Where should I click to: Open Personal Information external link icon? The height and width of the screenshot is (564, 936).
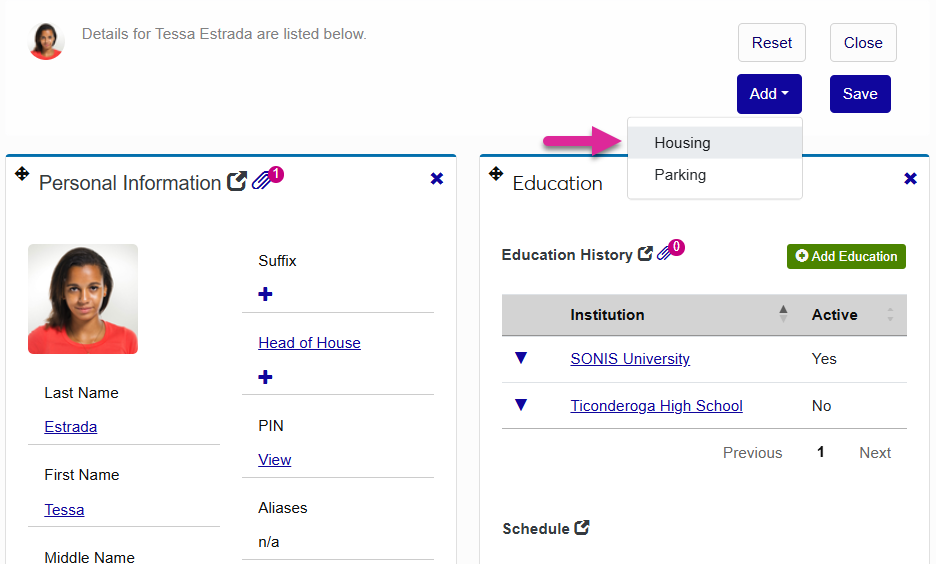point(237,182)
